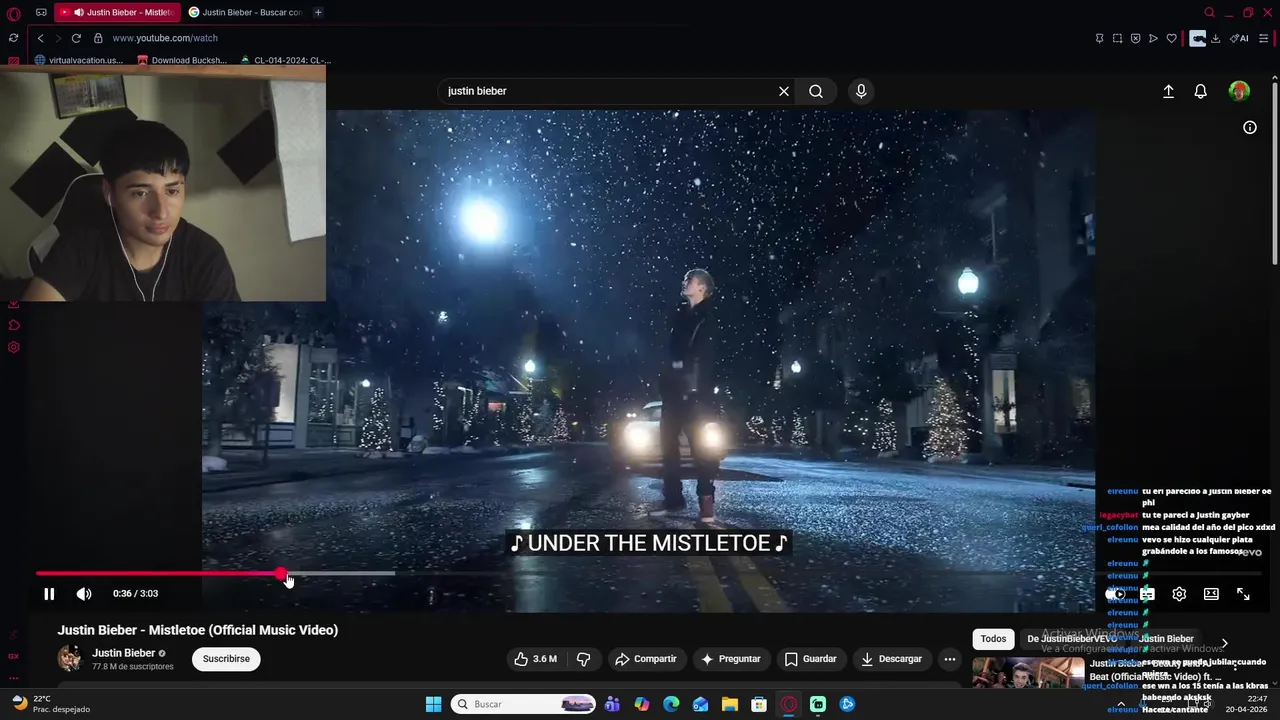Image resolution: width=1280 pixels, height=720 pixels.
Task: Click the Windows taskbar Buscar search box
Action: pos(523,704)
